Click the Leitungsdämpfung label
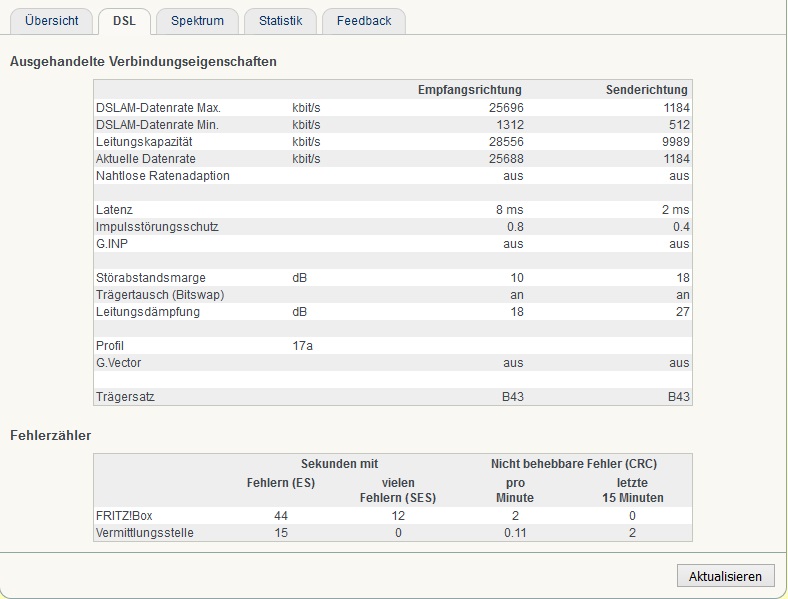The height and width of the screenshot is (599, 788). pos(148,312)
